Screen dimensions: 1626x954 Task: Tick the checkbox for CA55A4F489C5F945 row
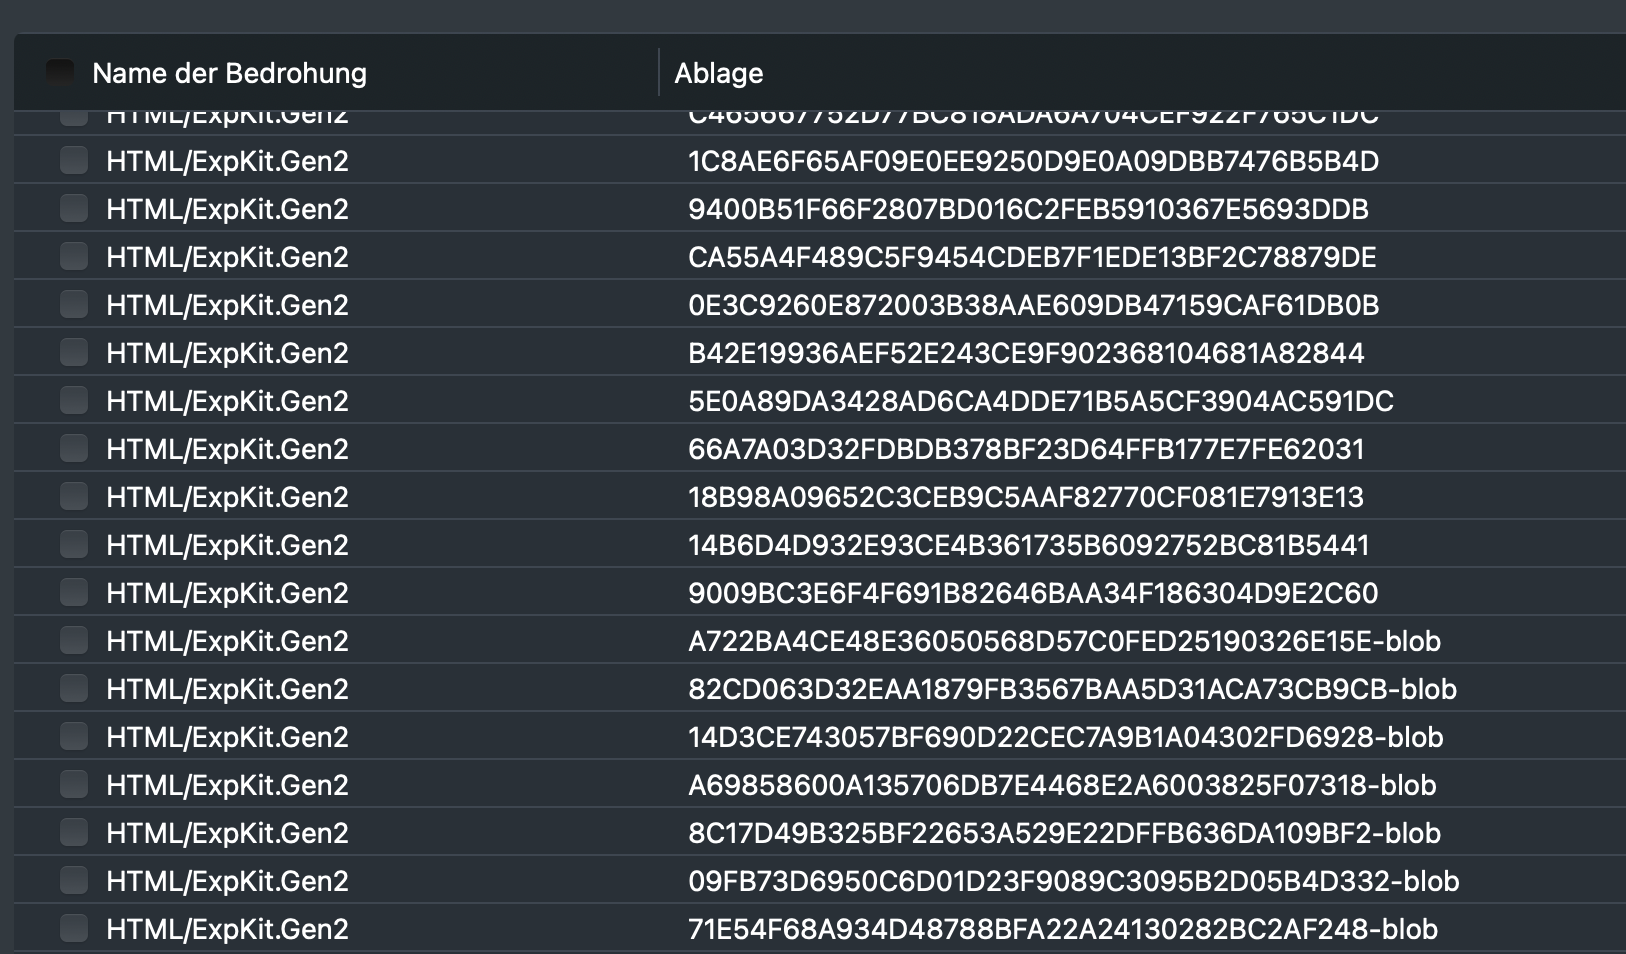[x=74, y=256]
